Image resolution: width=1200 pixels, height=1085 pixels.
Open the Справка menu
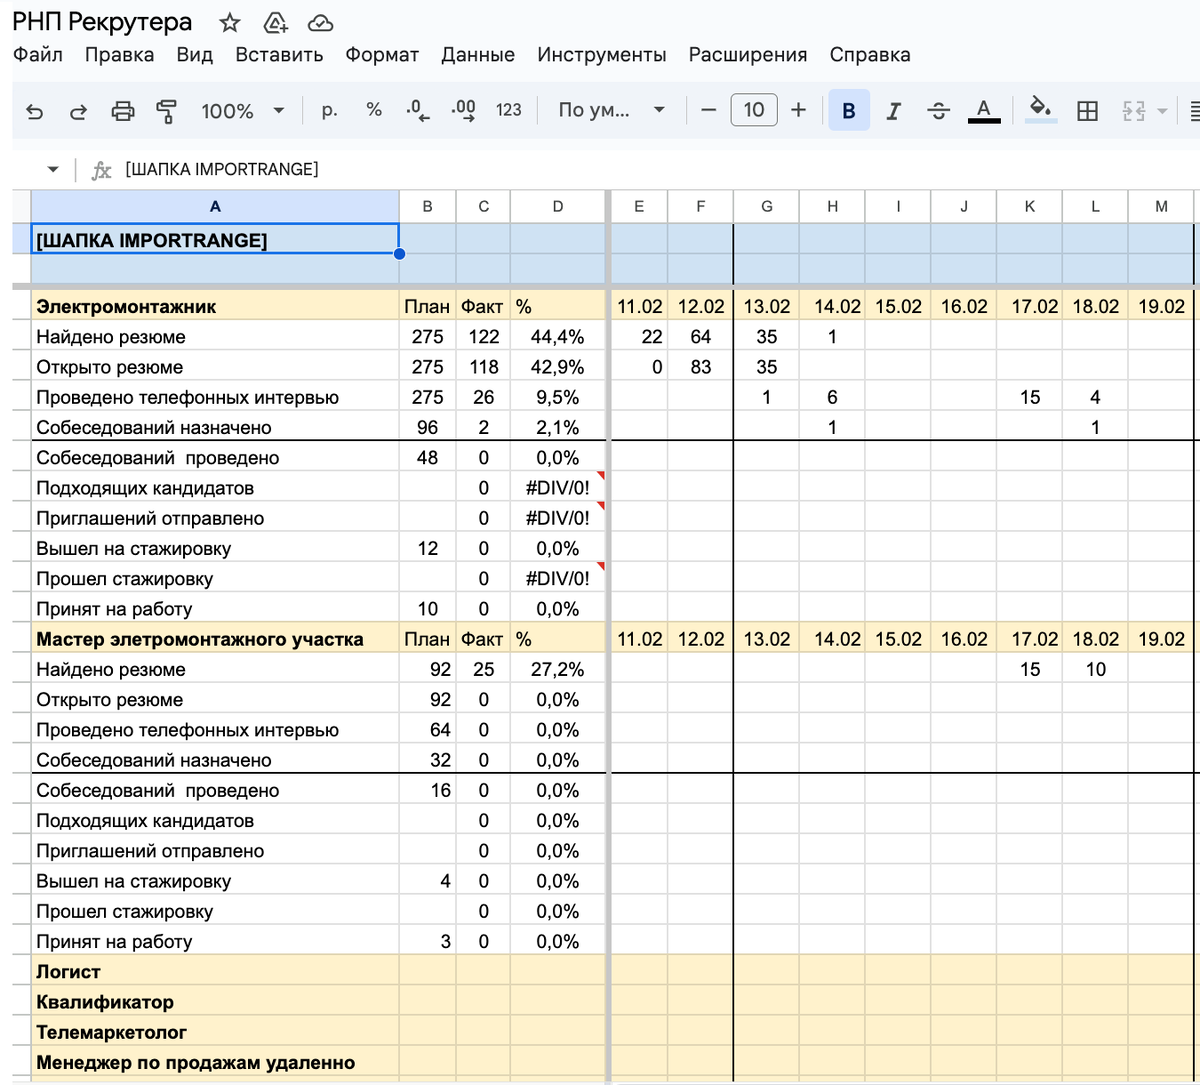(x=870, y=55)
